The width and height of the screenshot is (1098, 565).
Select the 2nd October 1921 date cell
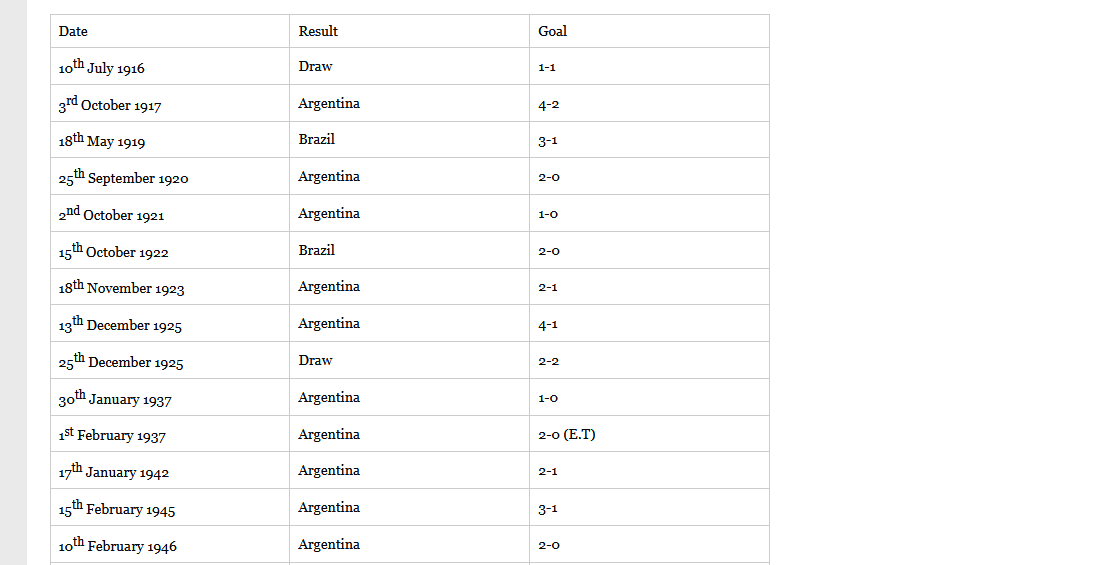pos(111,215)
